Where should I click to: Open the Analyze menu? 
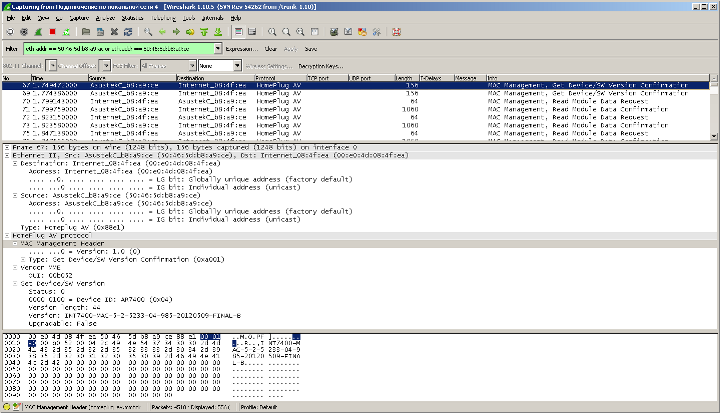105,18
